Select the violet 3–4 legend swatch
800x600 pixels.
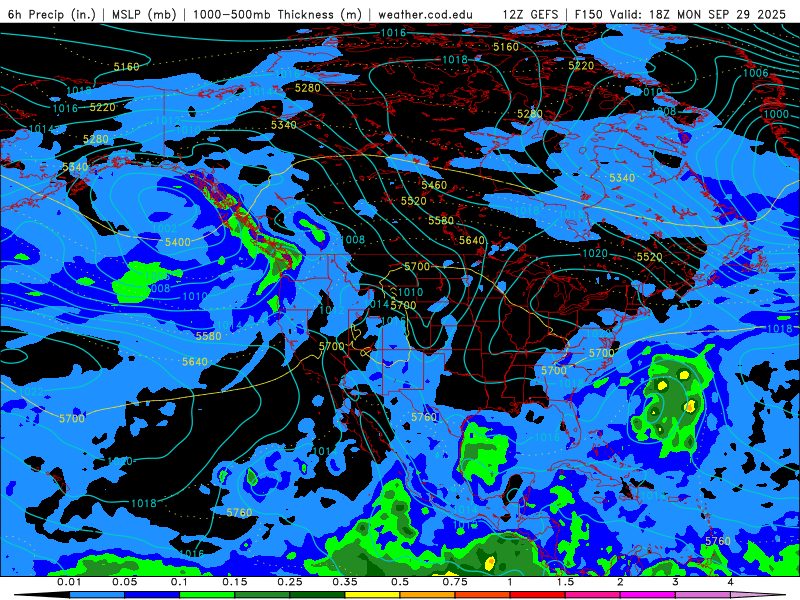point(703,595)
